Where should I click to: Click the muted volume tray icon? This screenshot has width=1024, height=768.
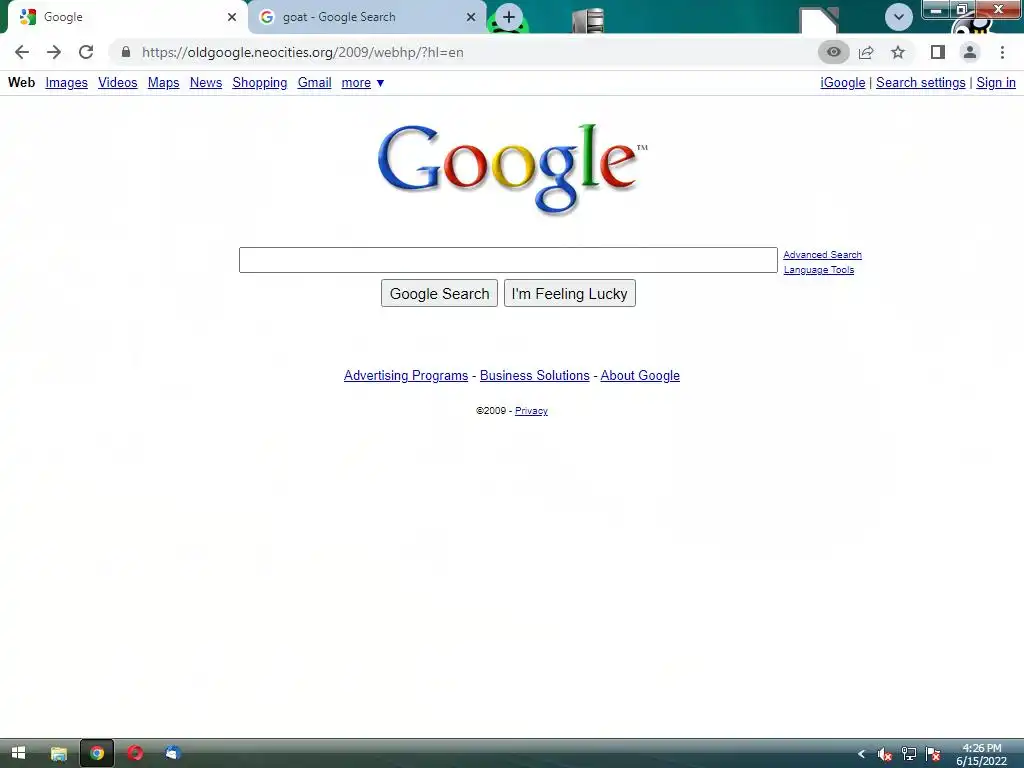(884, 754)
